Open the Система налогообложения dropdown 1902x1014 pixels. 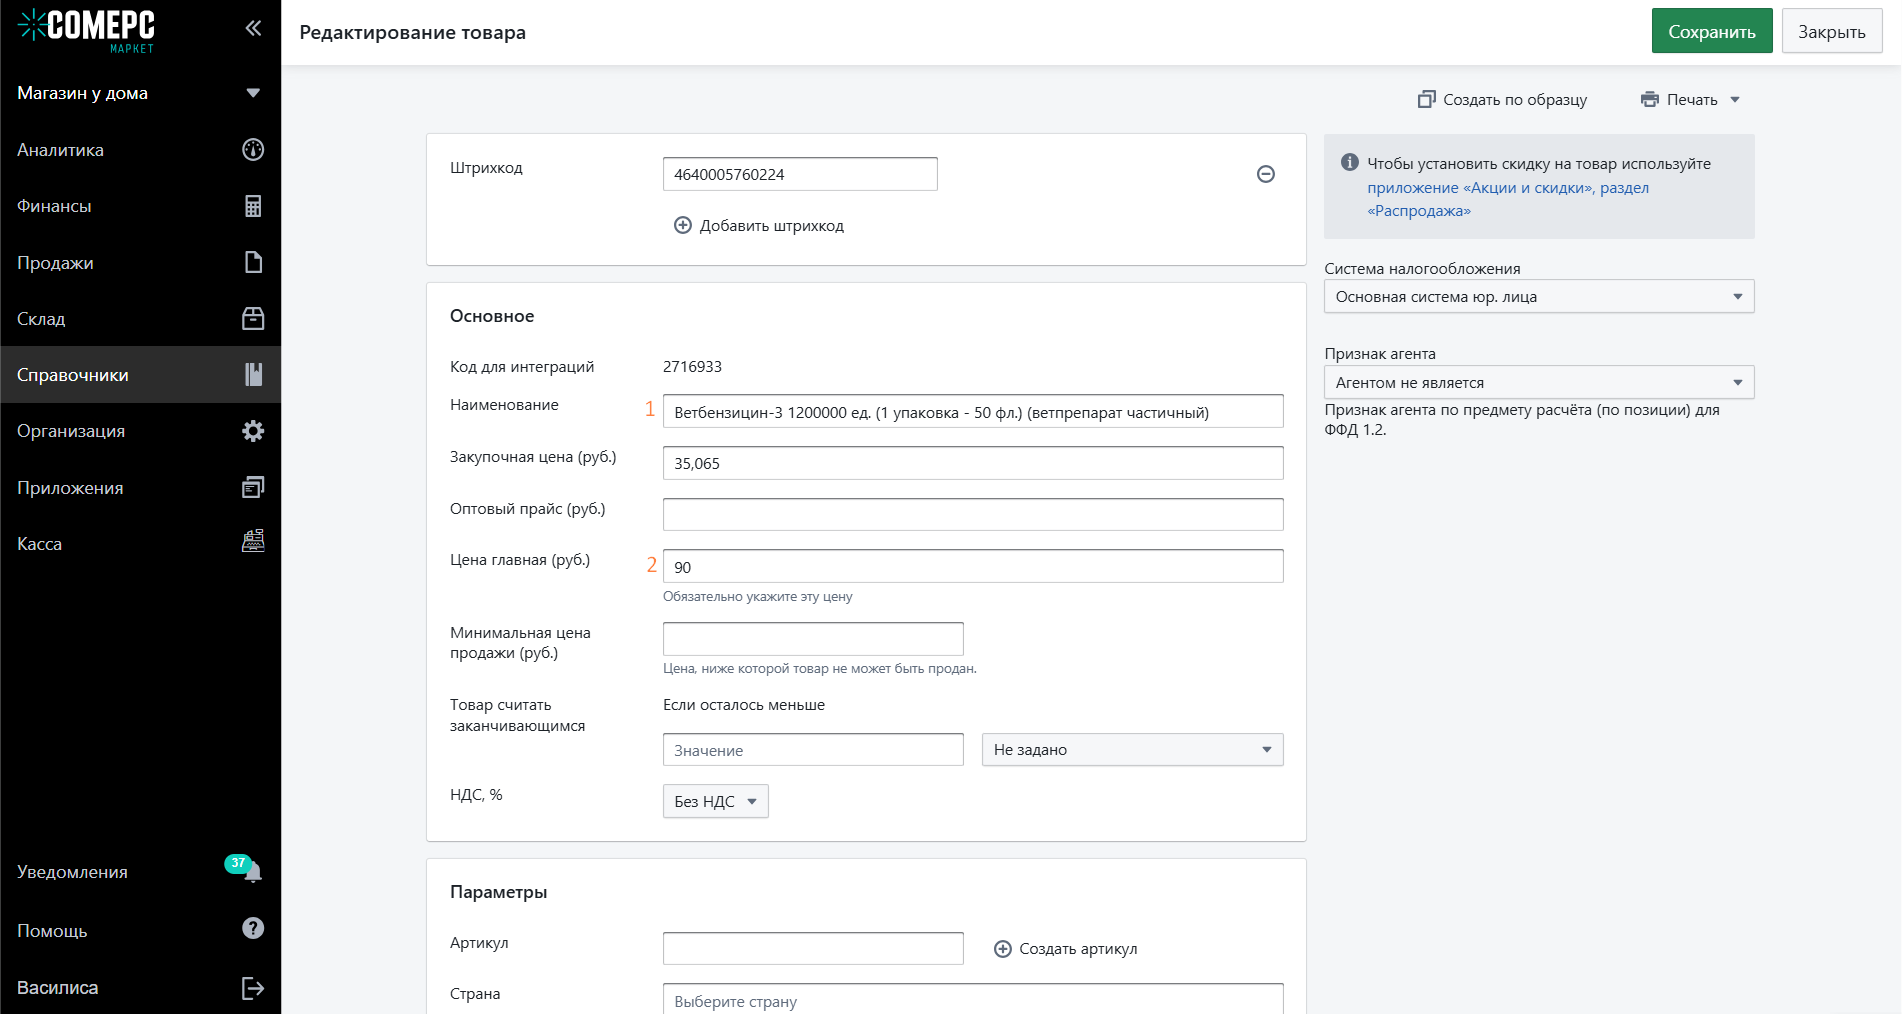(x=1539, y=296)
